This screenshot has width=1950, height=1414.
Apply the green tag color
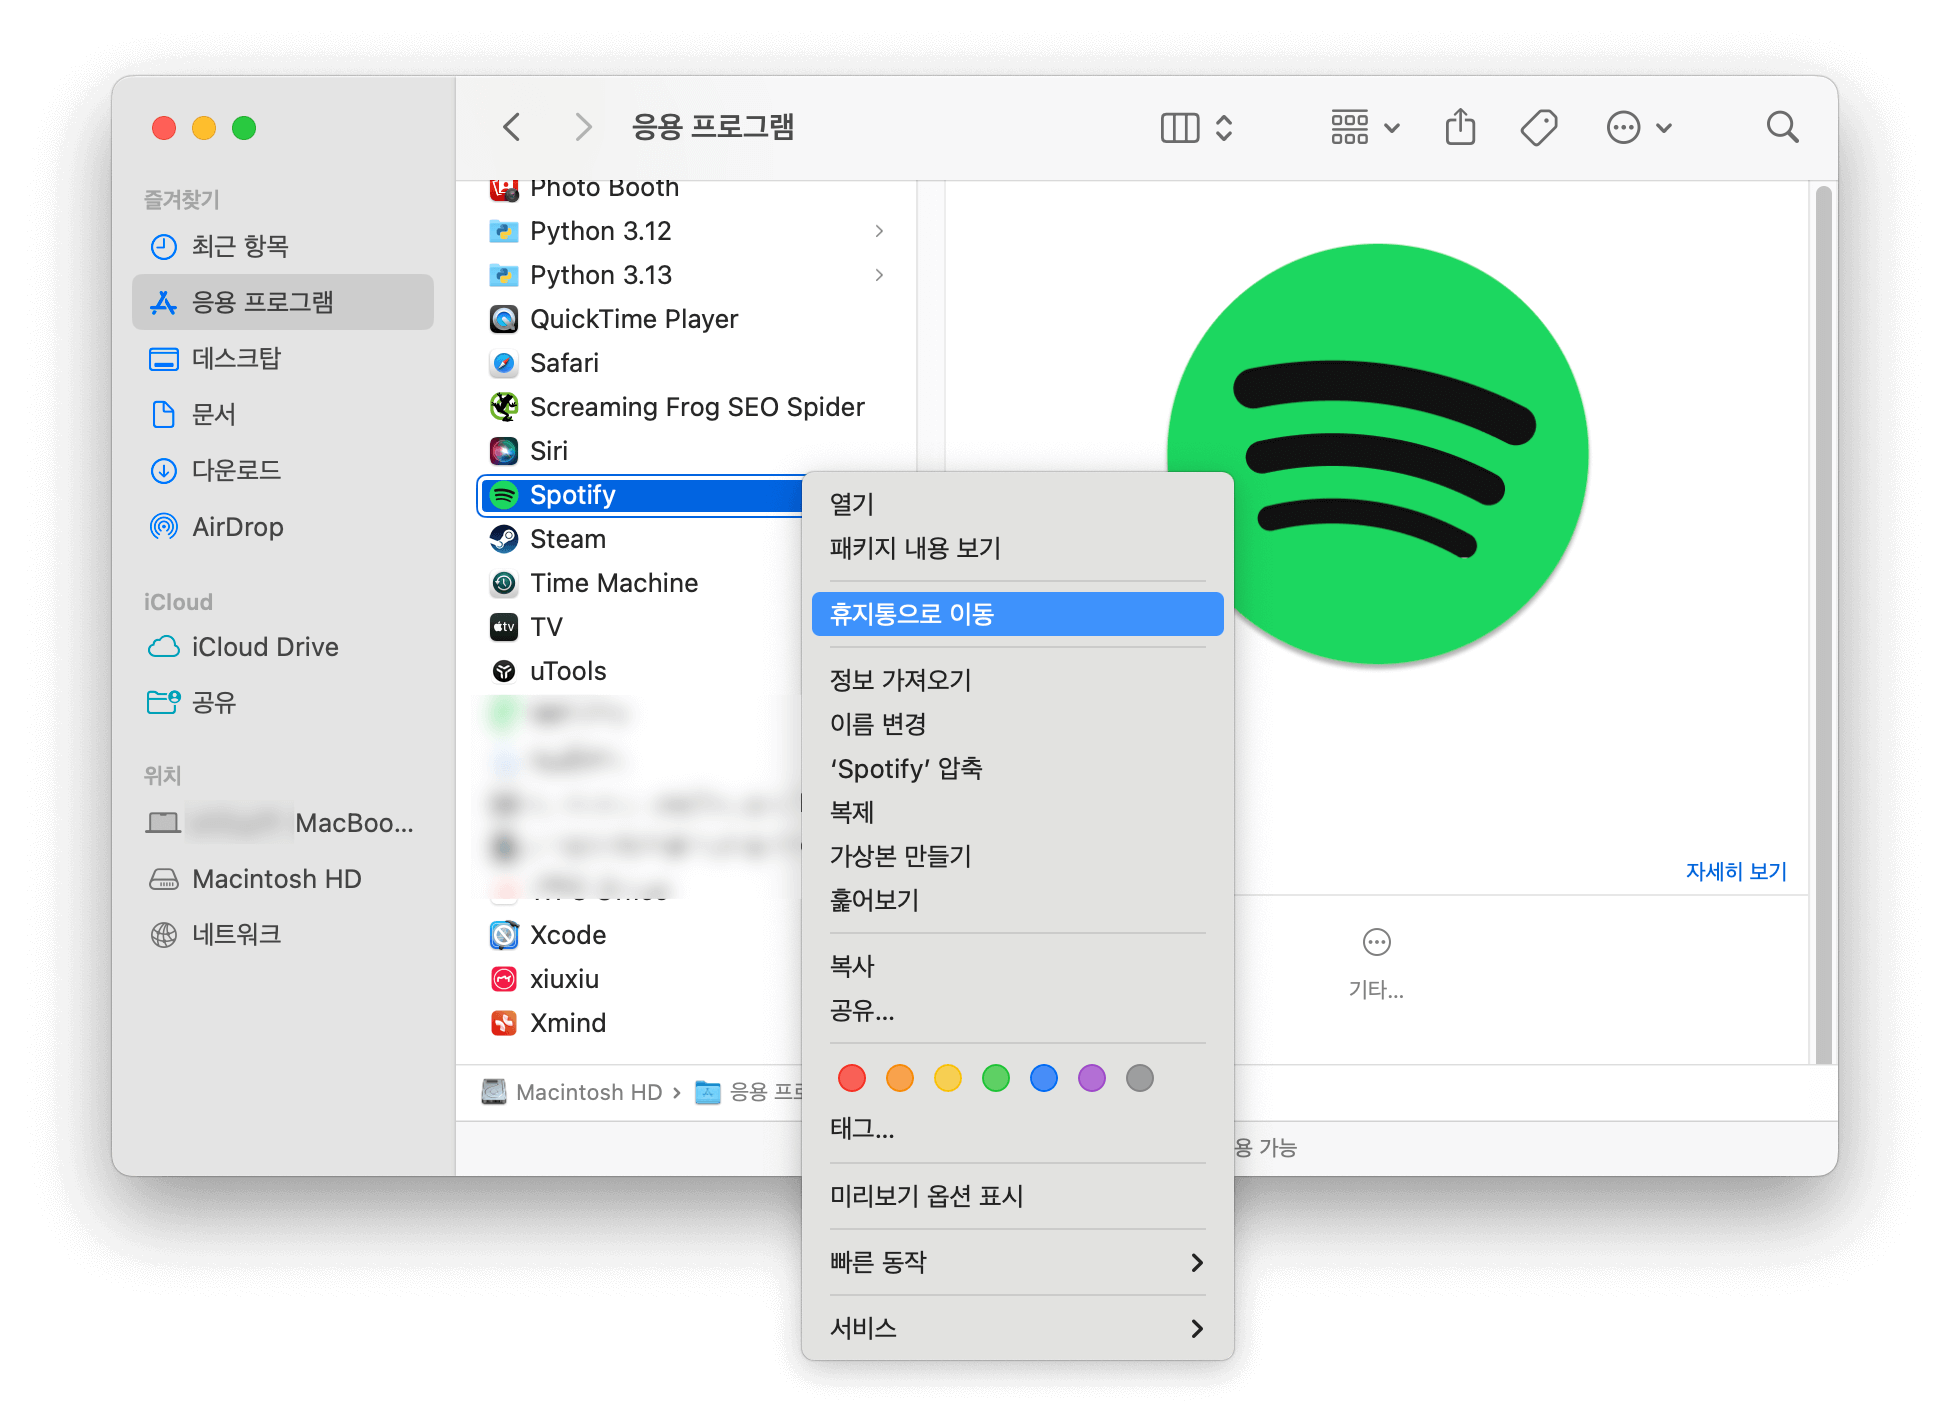tap(996, 1078)
